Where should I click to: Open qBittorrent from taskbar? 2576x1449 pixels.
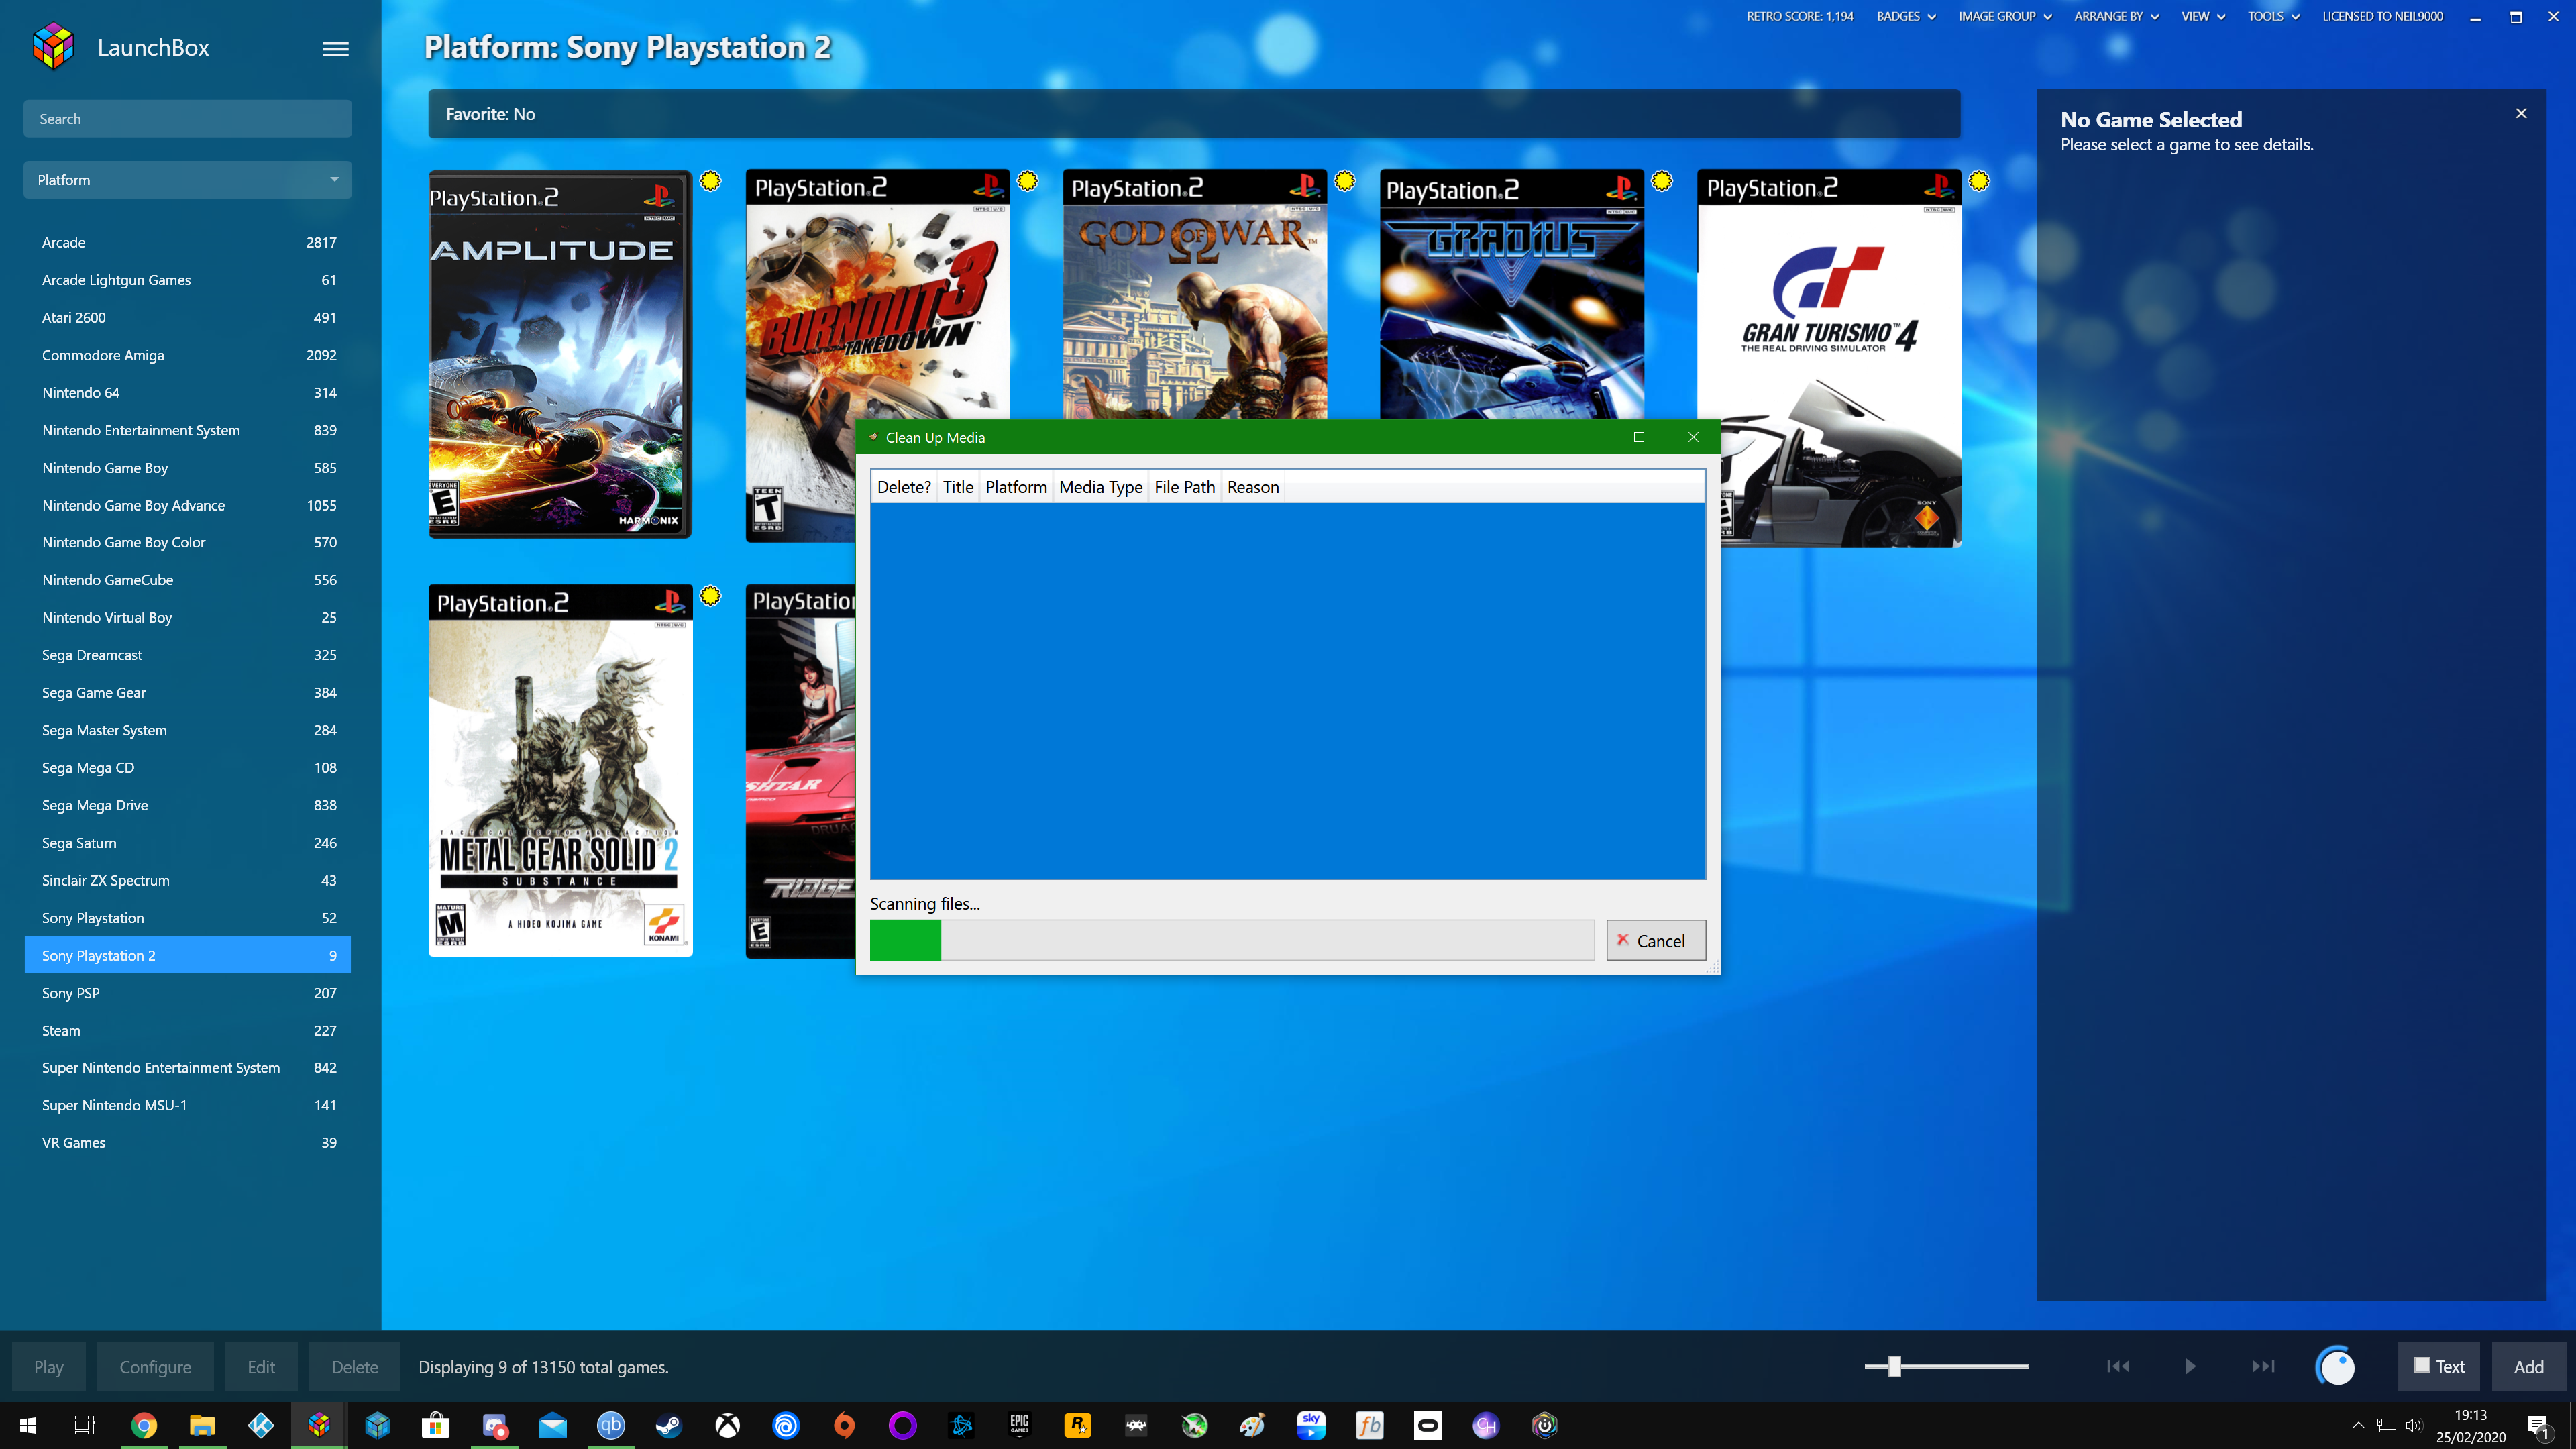[610, 1425]
